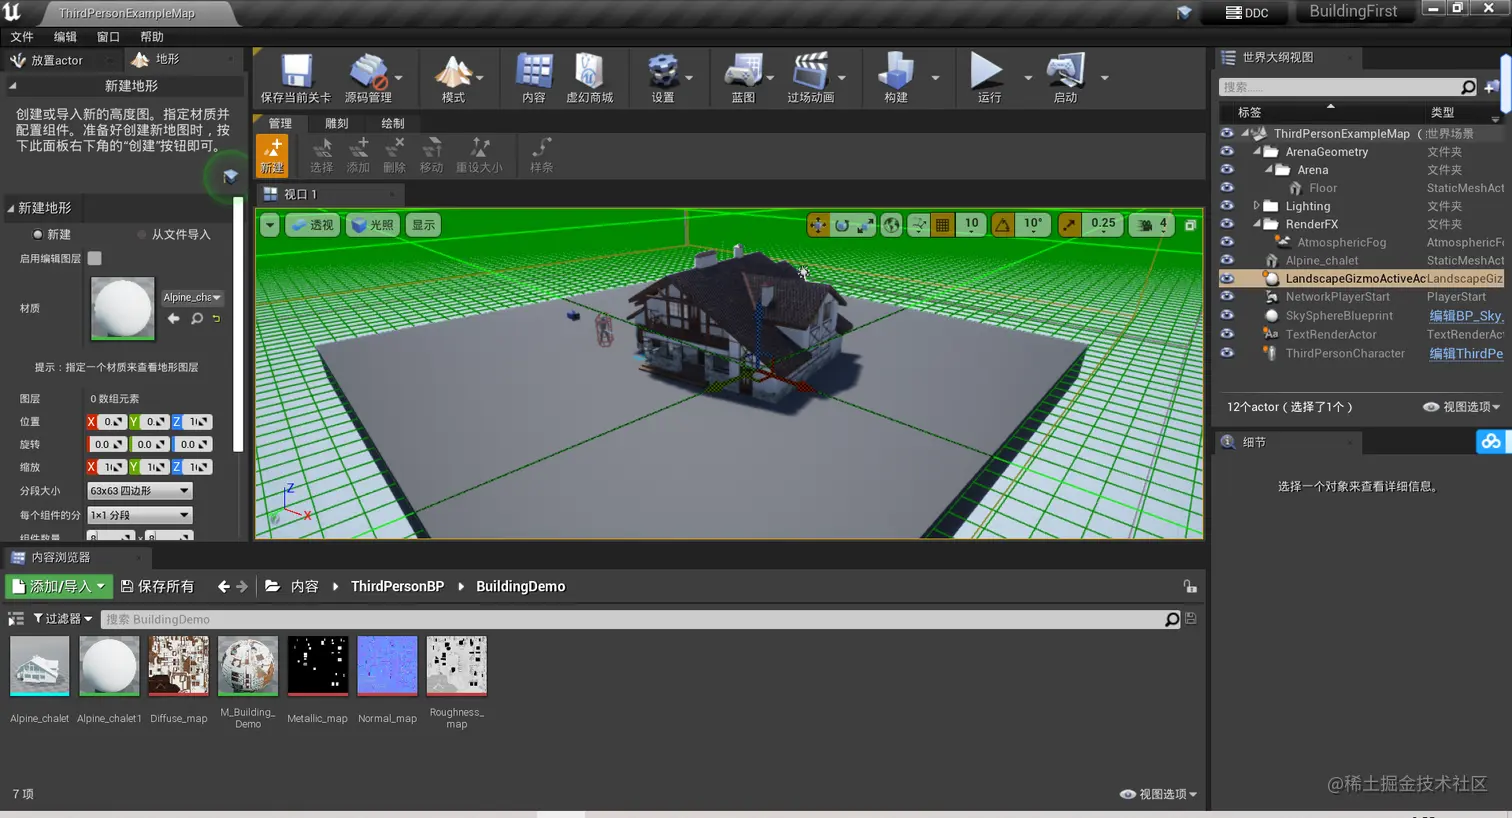Open the 63x63 四边形 section size dropdown
The image size is (1512, 818).
point(139,491)
